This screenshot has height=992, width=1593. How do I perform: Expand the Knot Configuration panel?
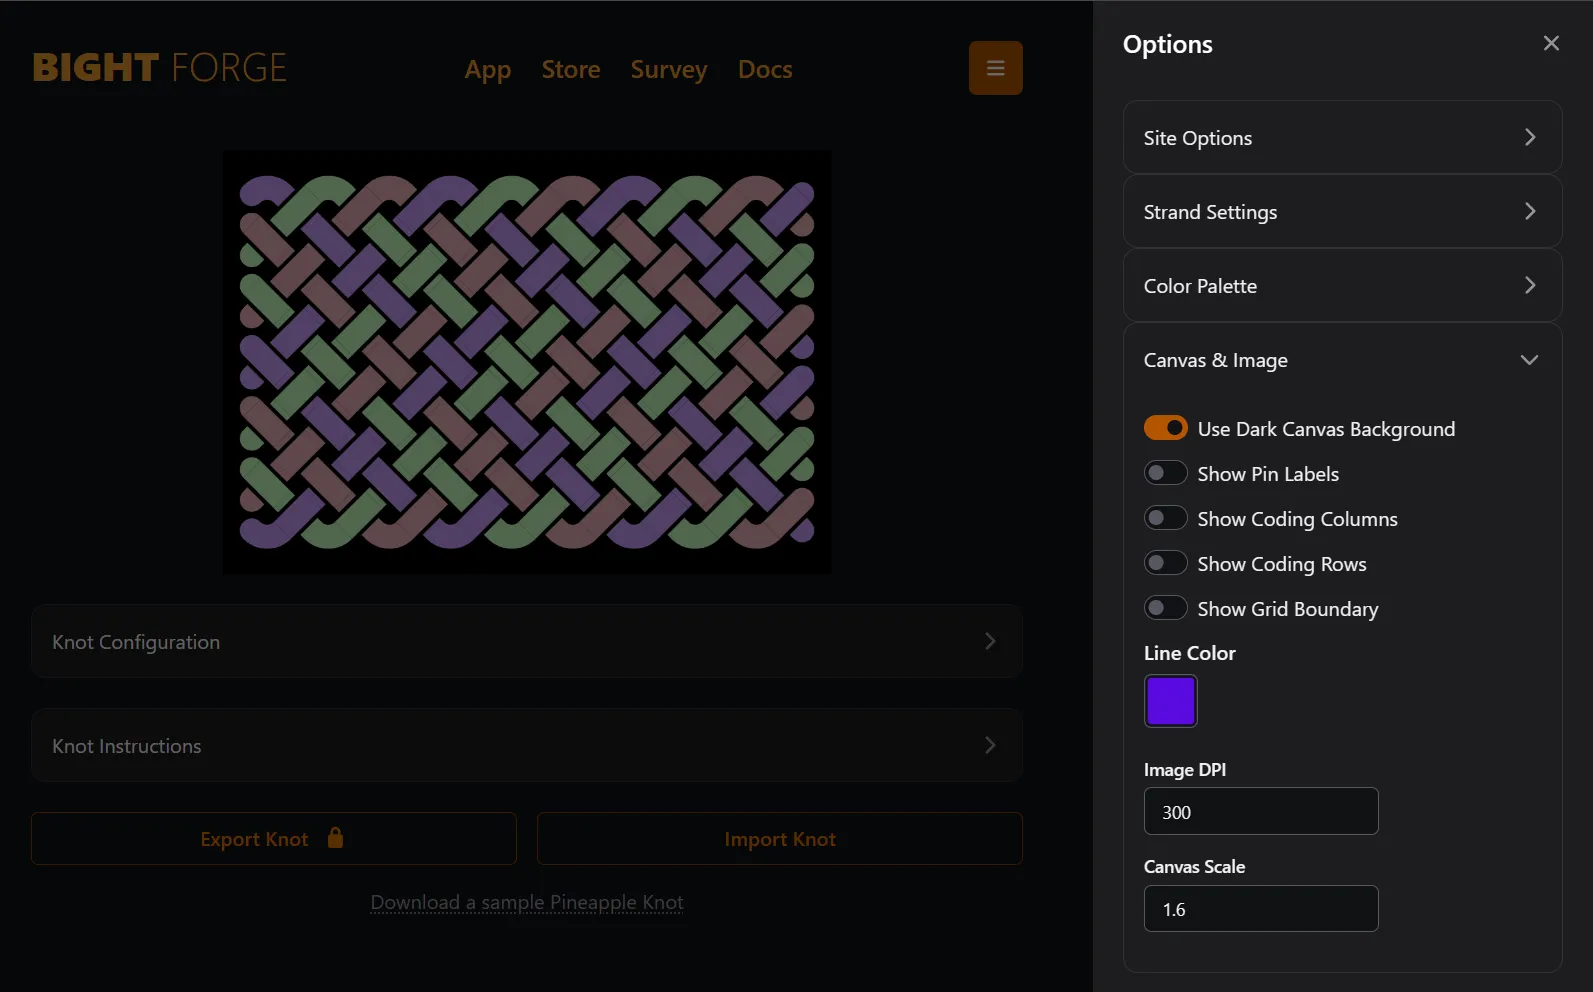[526, 642]
